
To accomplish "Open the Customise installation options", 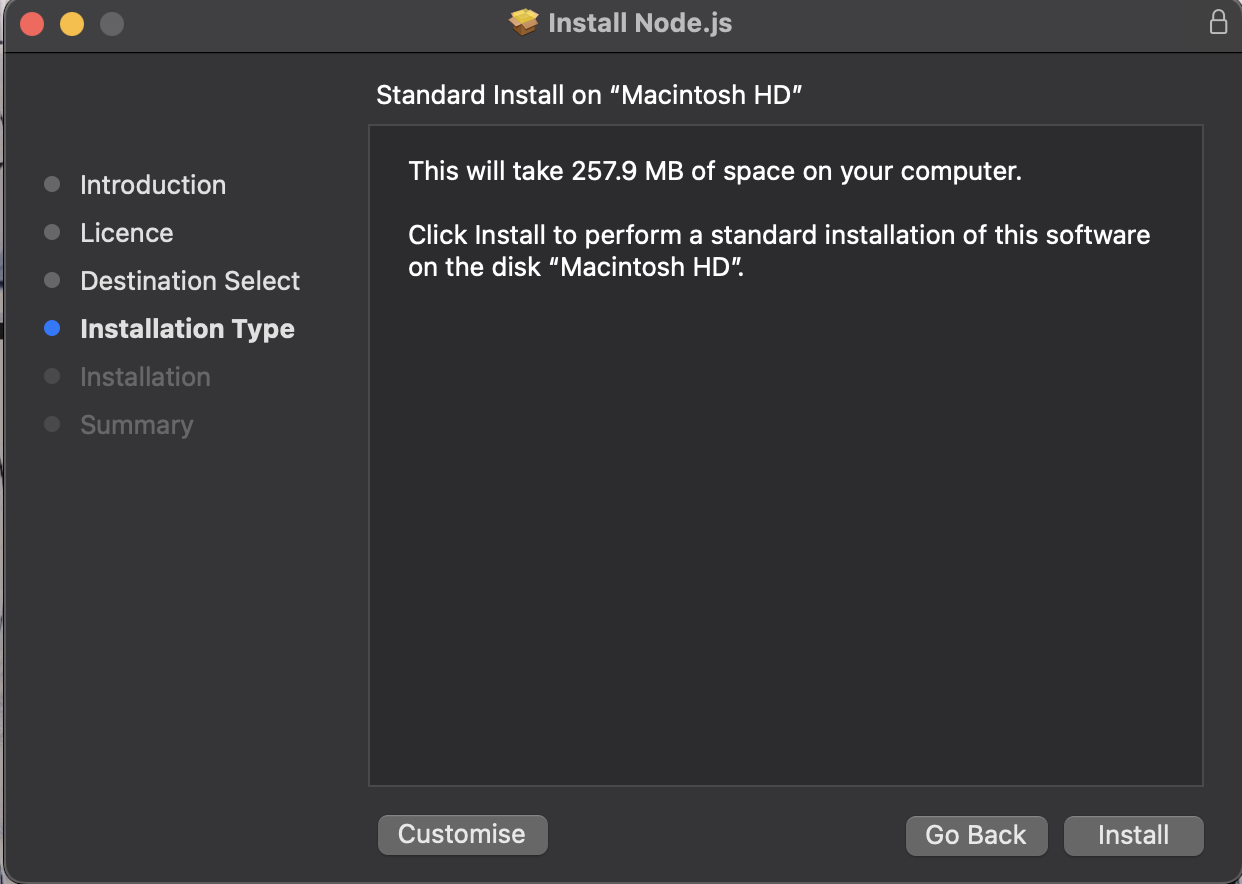I will pyautogui.click(x=462, y=834).
